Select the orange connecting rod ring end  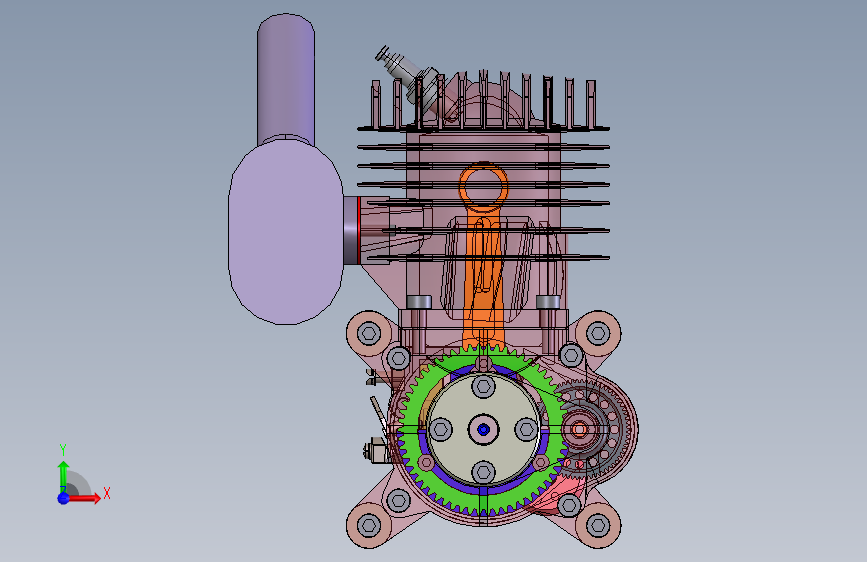pyautogui.click(x=483, y=187)
